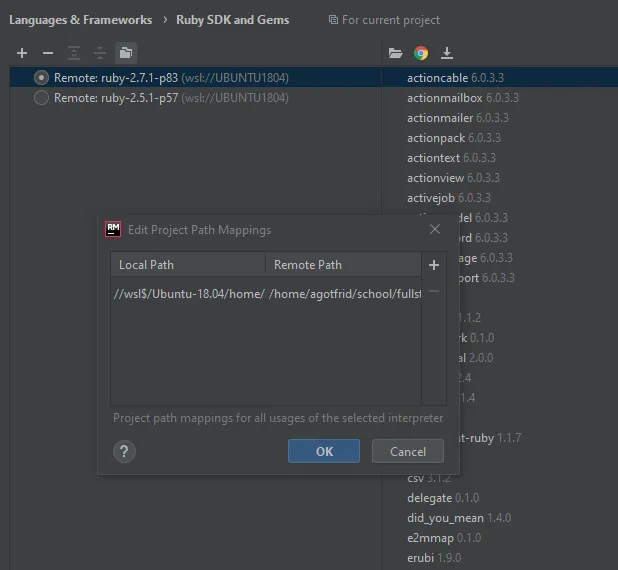Click the download gems icon
The image size is (618, 570).
(447, 53)
